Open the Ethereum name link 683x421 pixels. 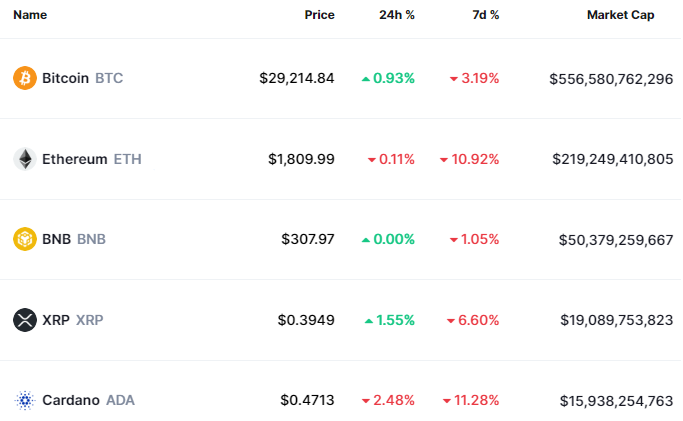pyautogui.click(x=74, y=159)
